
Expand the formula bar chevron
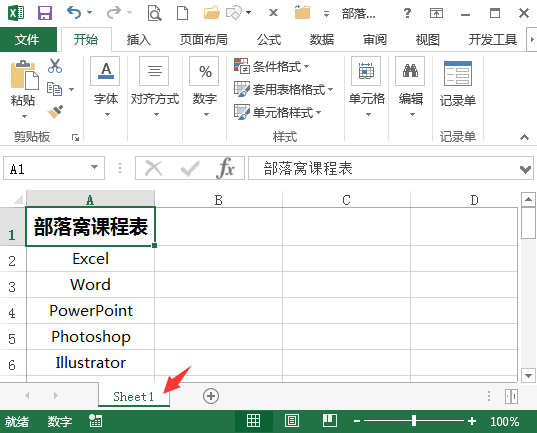525,169
